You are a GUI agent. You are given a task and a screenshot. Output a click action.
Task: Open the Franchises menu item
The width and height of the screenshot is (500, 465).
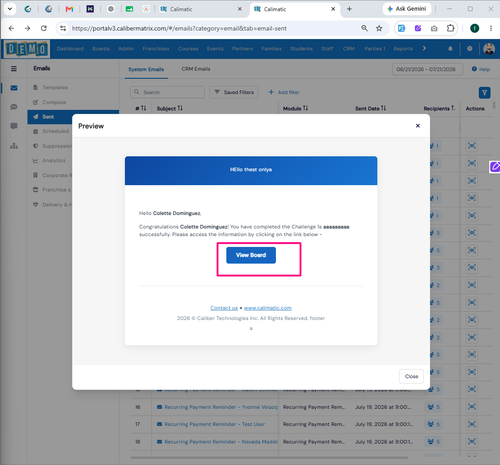(x=156, y=49)
